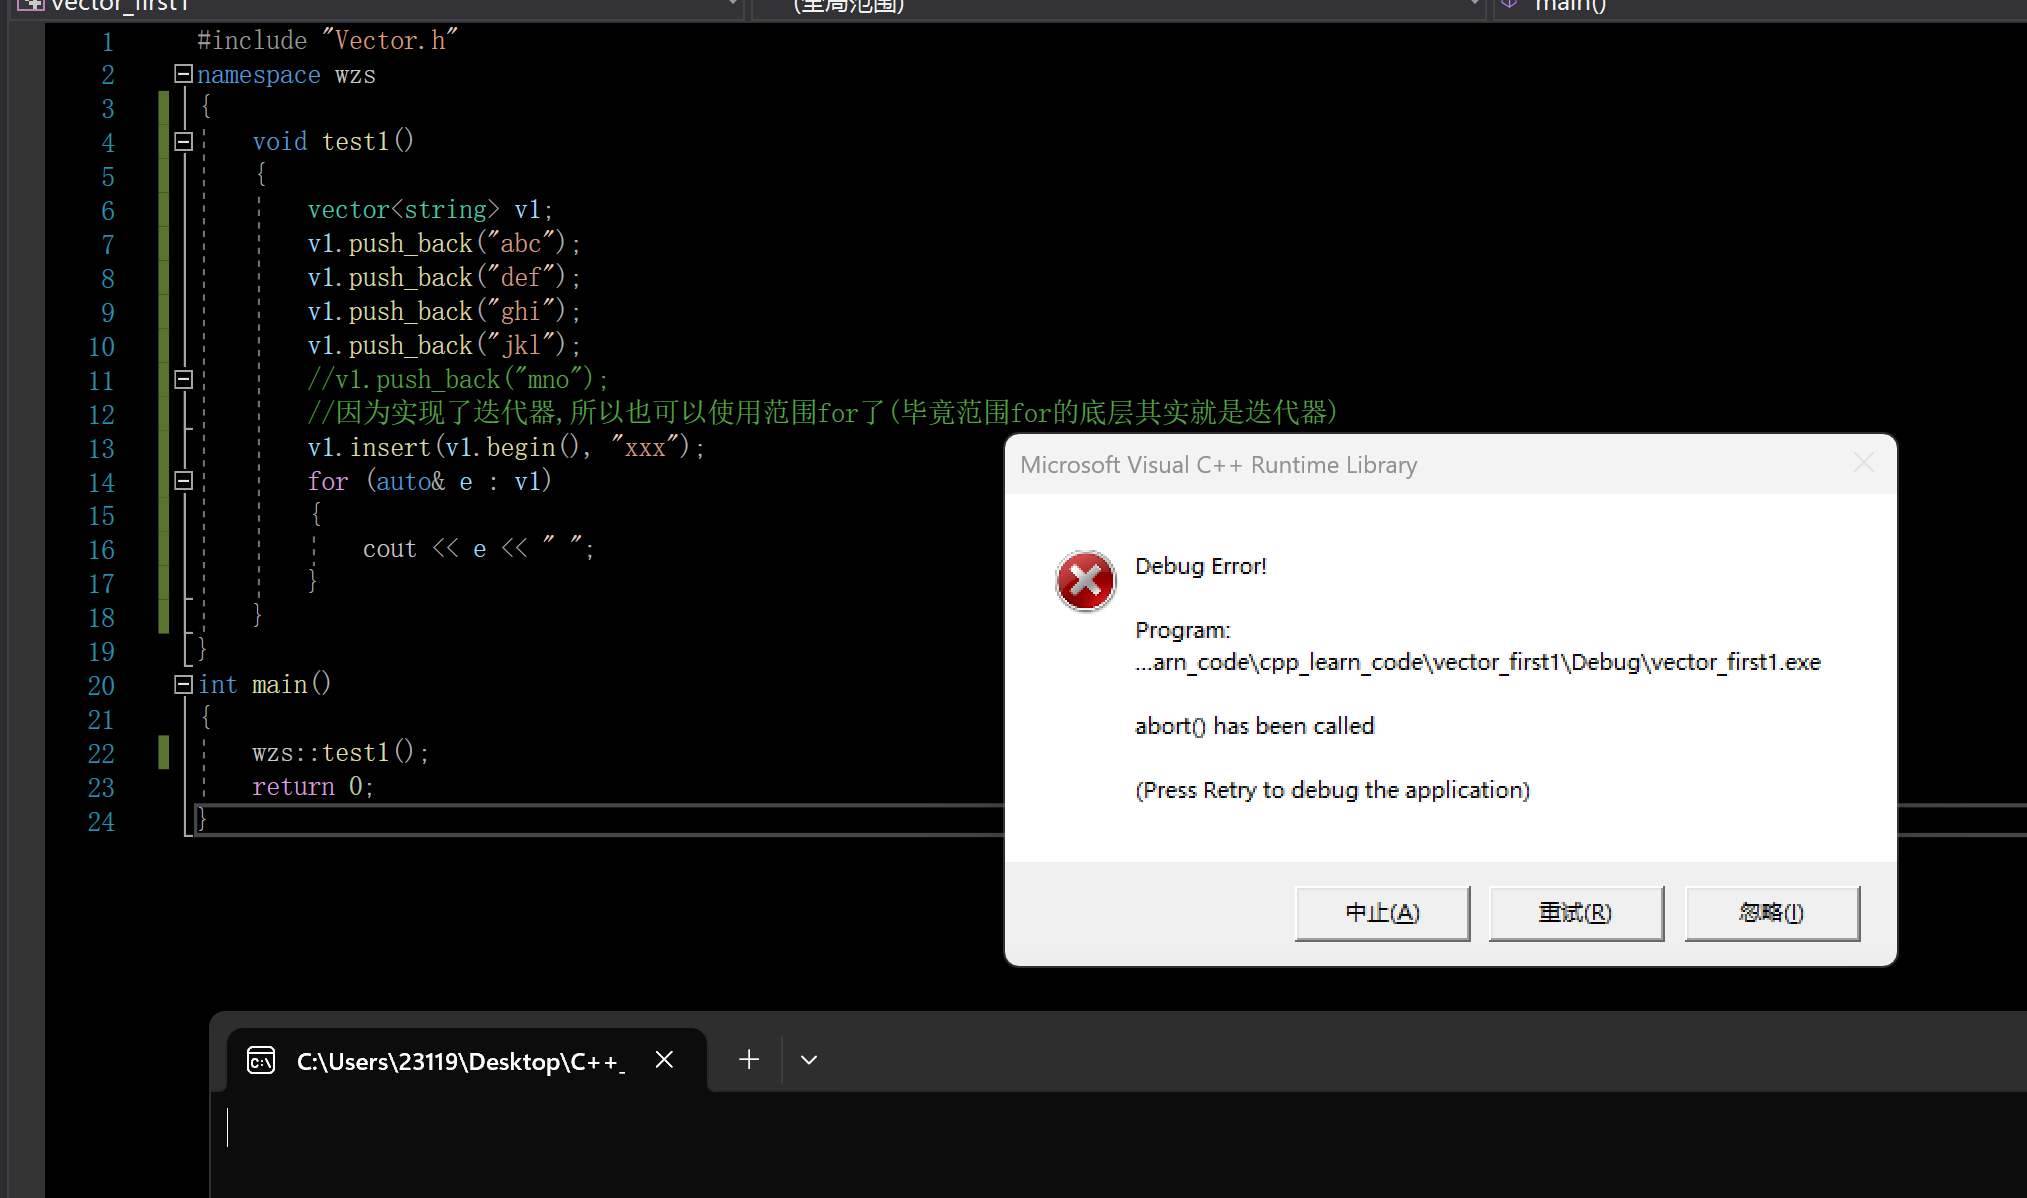Open the terminal profile dropdown chevron
Viewport: 2027px width, 1198px height.
pyautogui.click(x=809, y=1060)
